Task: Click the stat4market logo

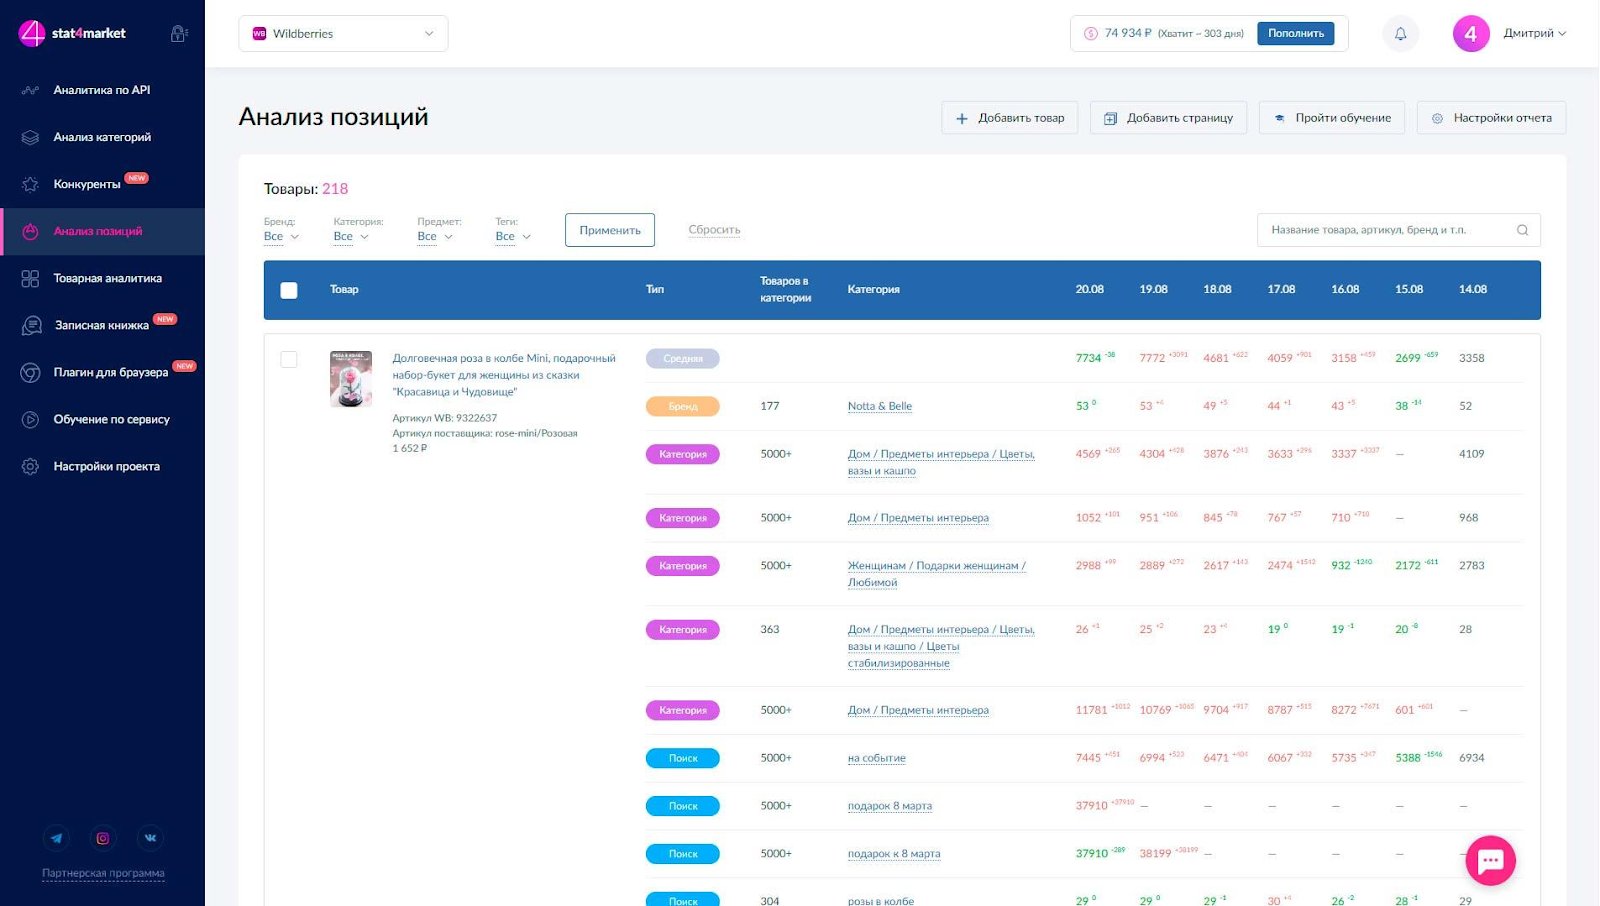Action: coord(73,33)
